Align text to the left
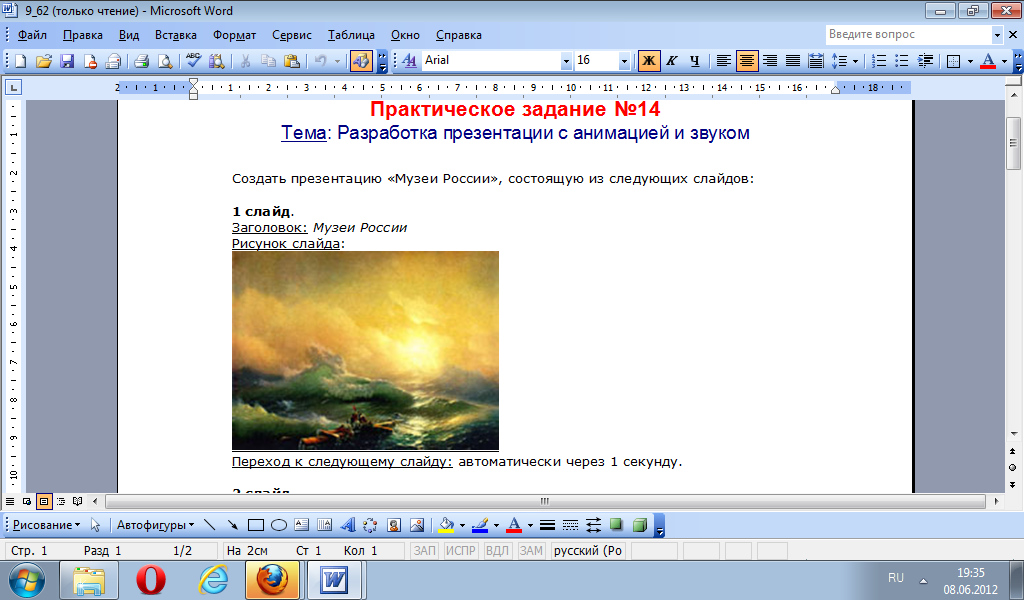Viewport: 1024px width, 600px height. coord(724,61)
